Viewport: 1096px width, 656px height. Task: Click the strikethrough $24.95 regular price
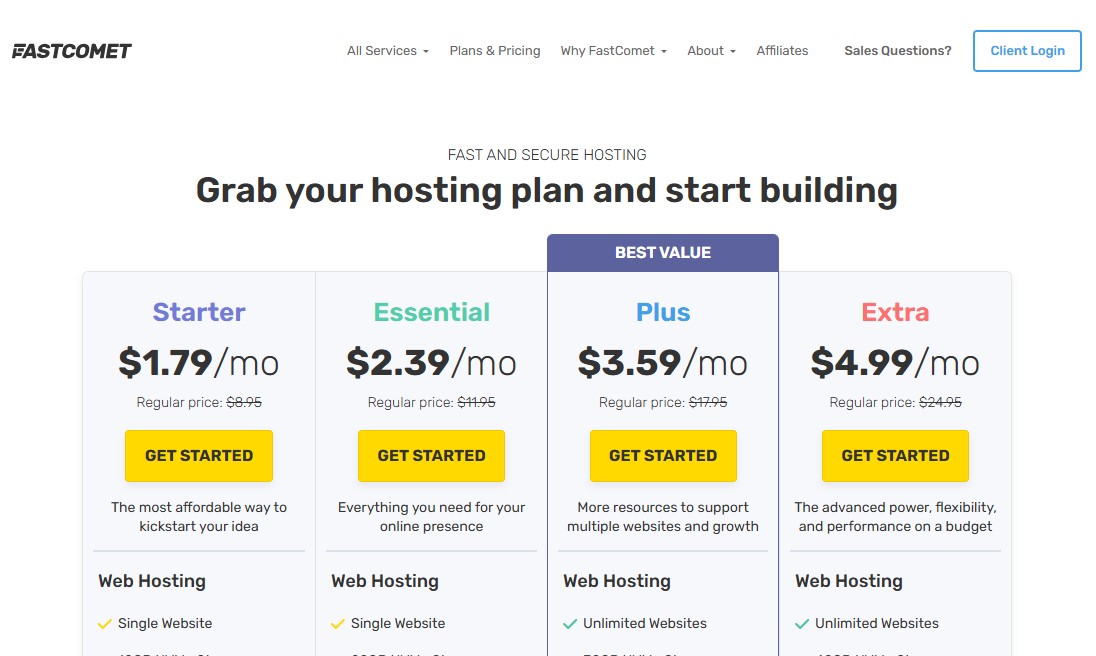click(x=939, y=401)
